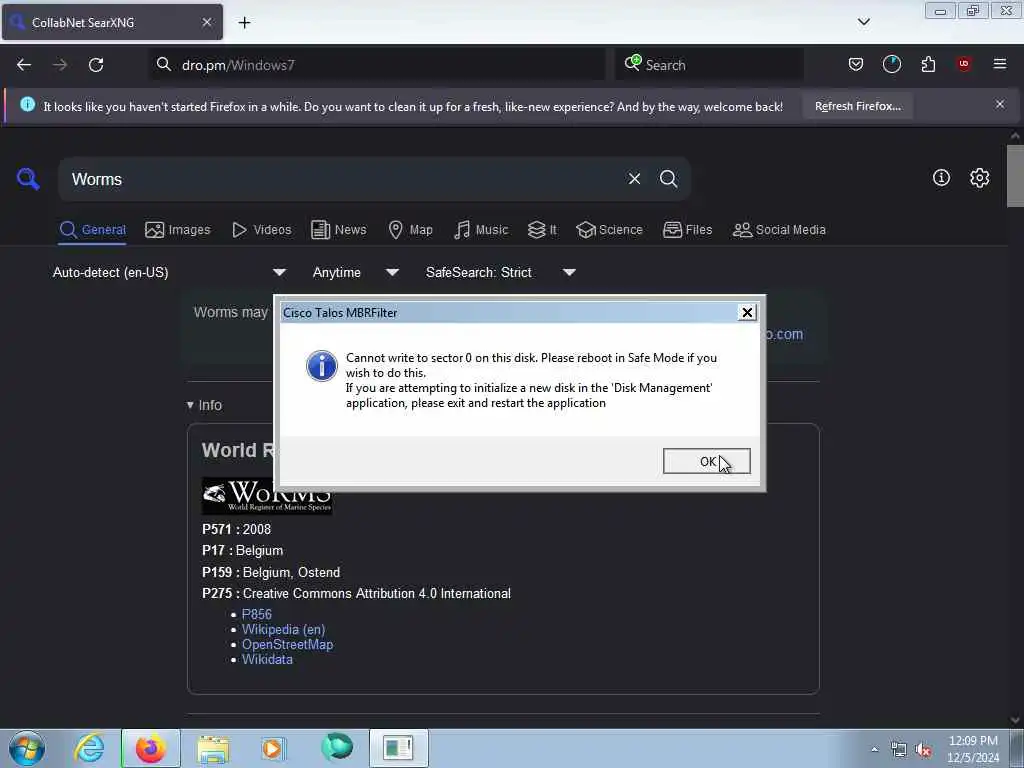Switch to the Videos category

[261, 230]
